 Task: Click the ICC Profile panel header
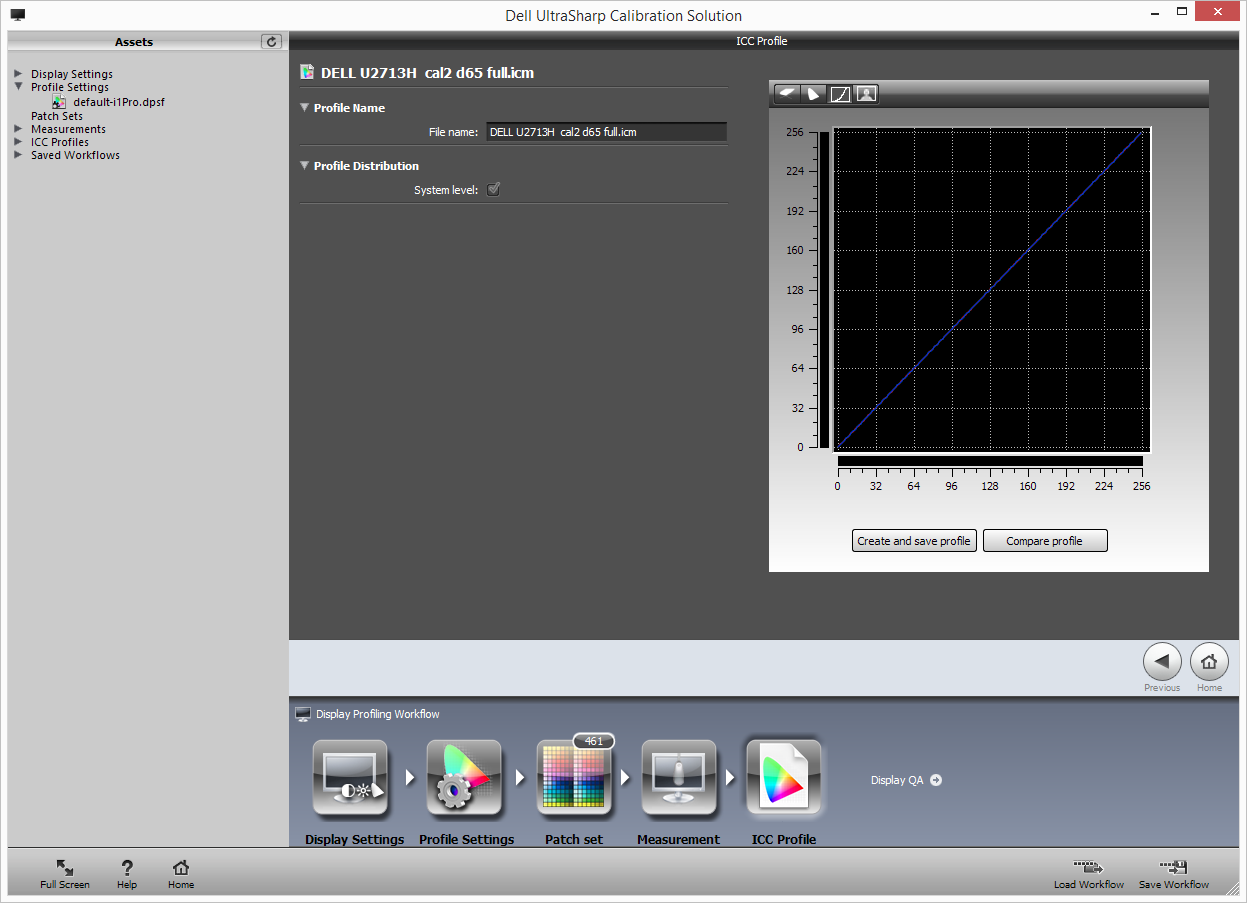[762, 41]
